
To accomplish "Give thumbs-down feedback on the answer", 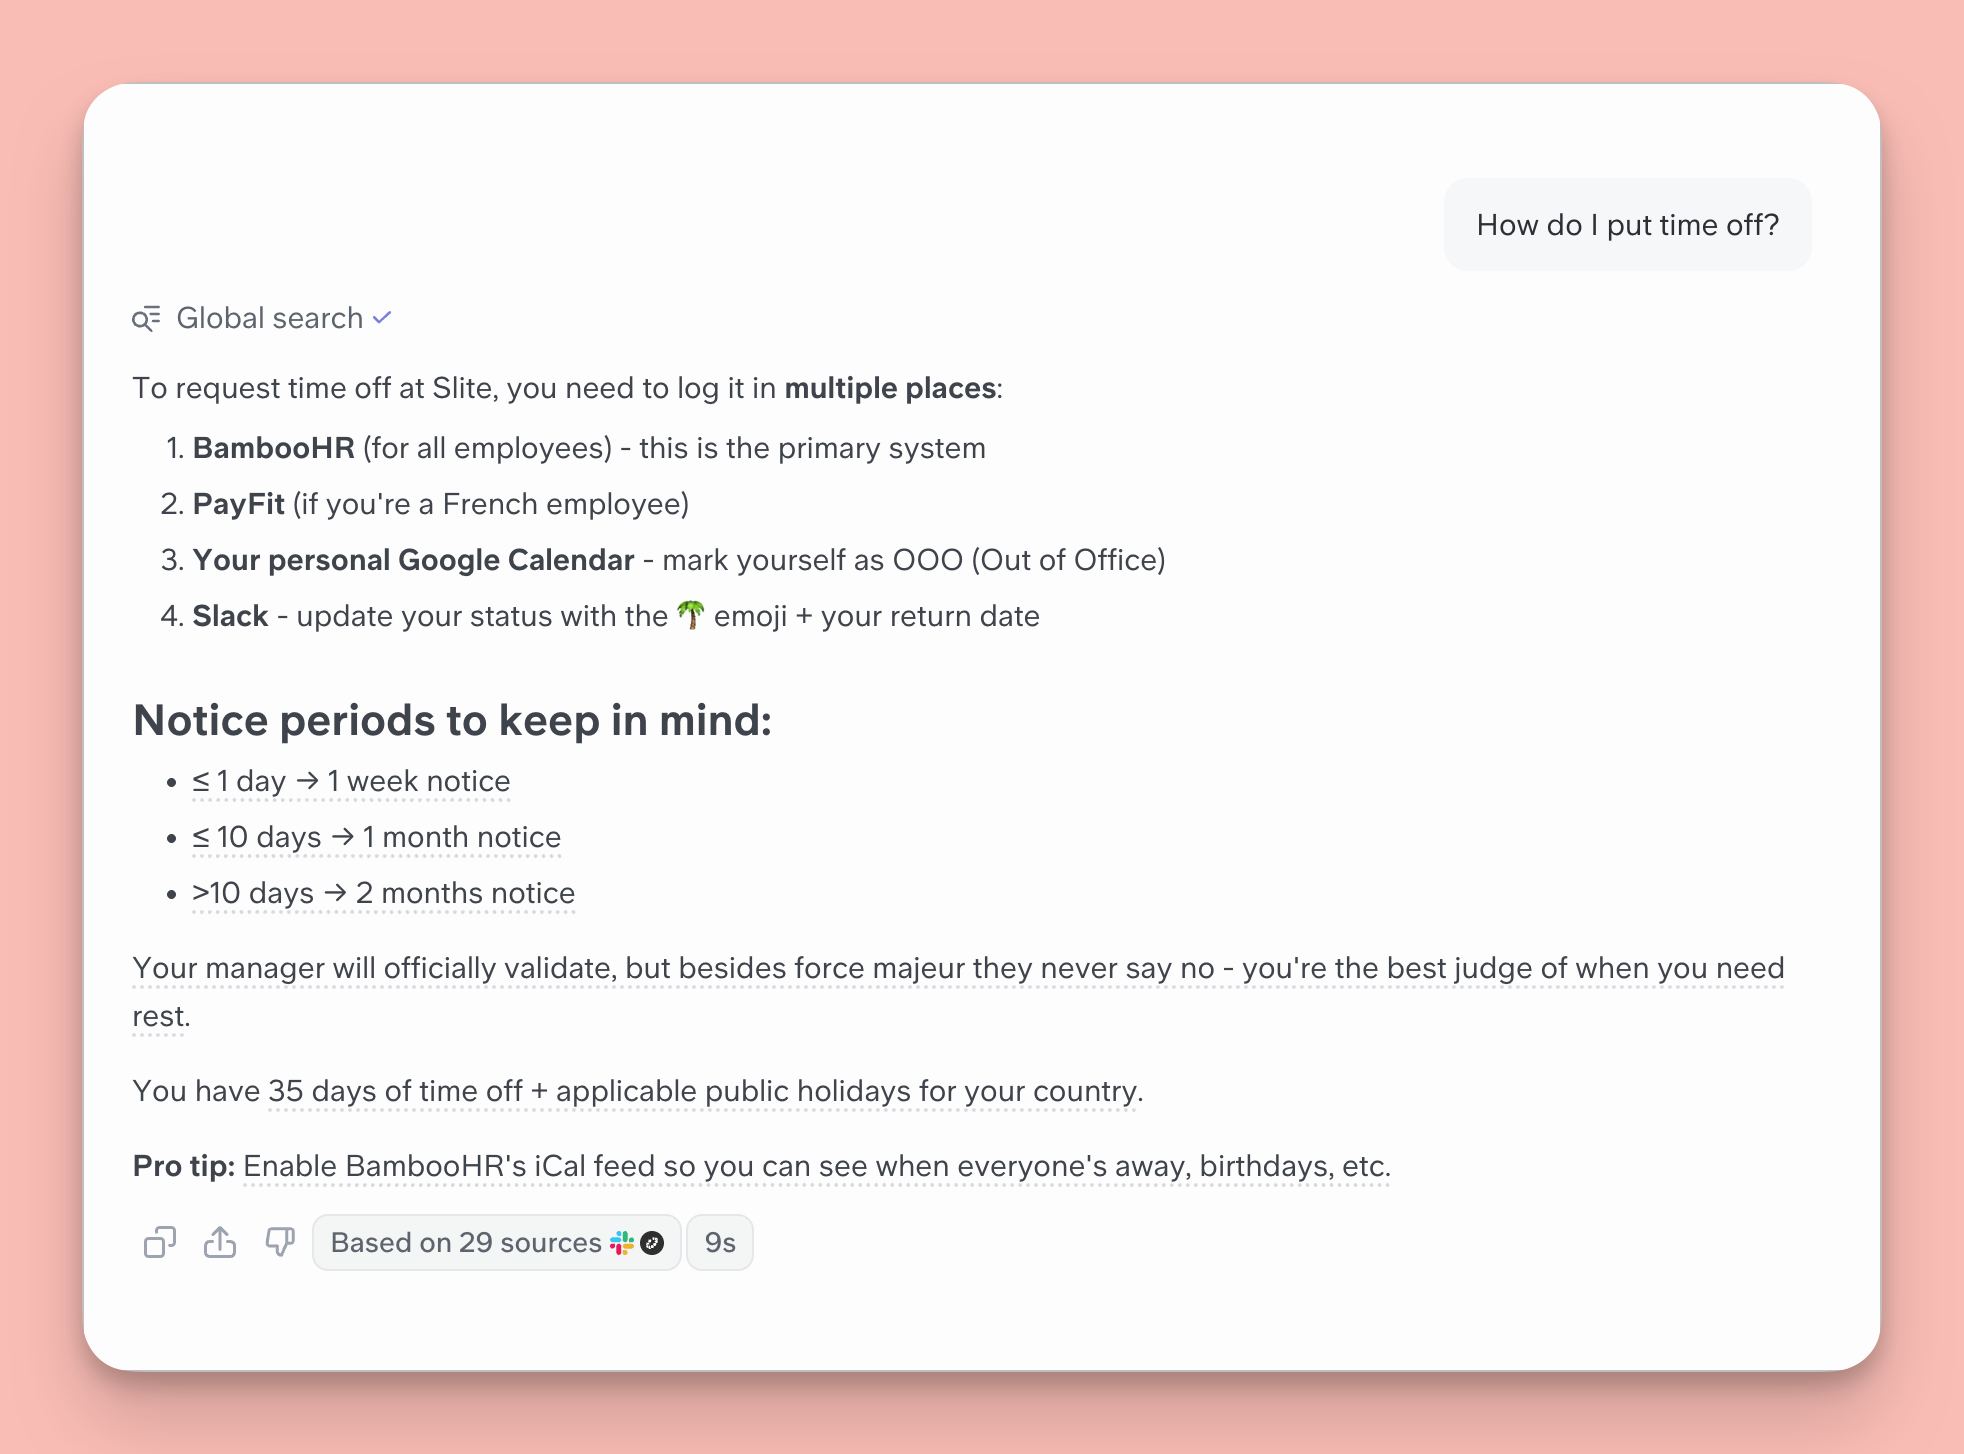I will (280, 1242).
